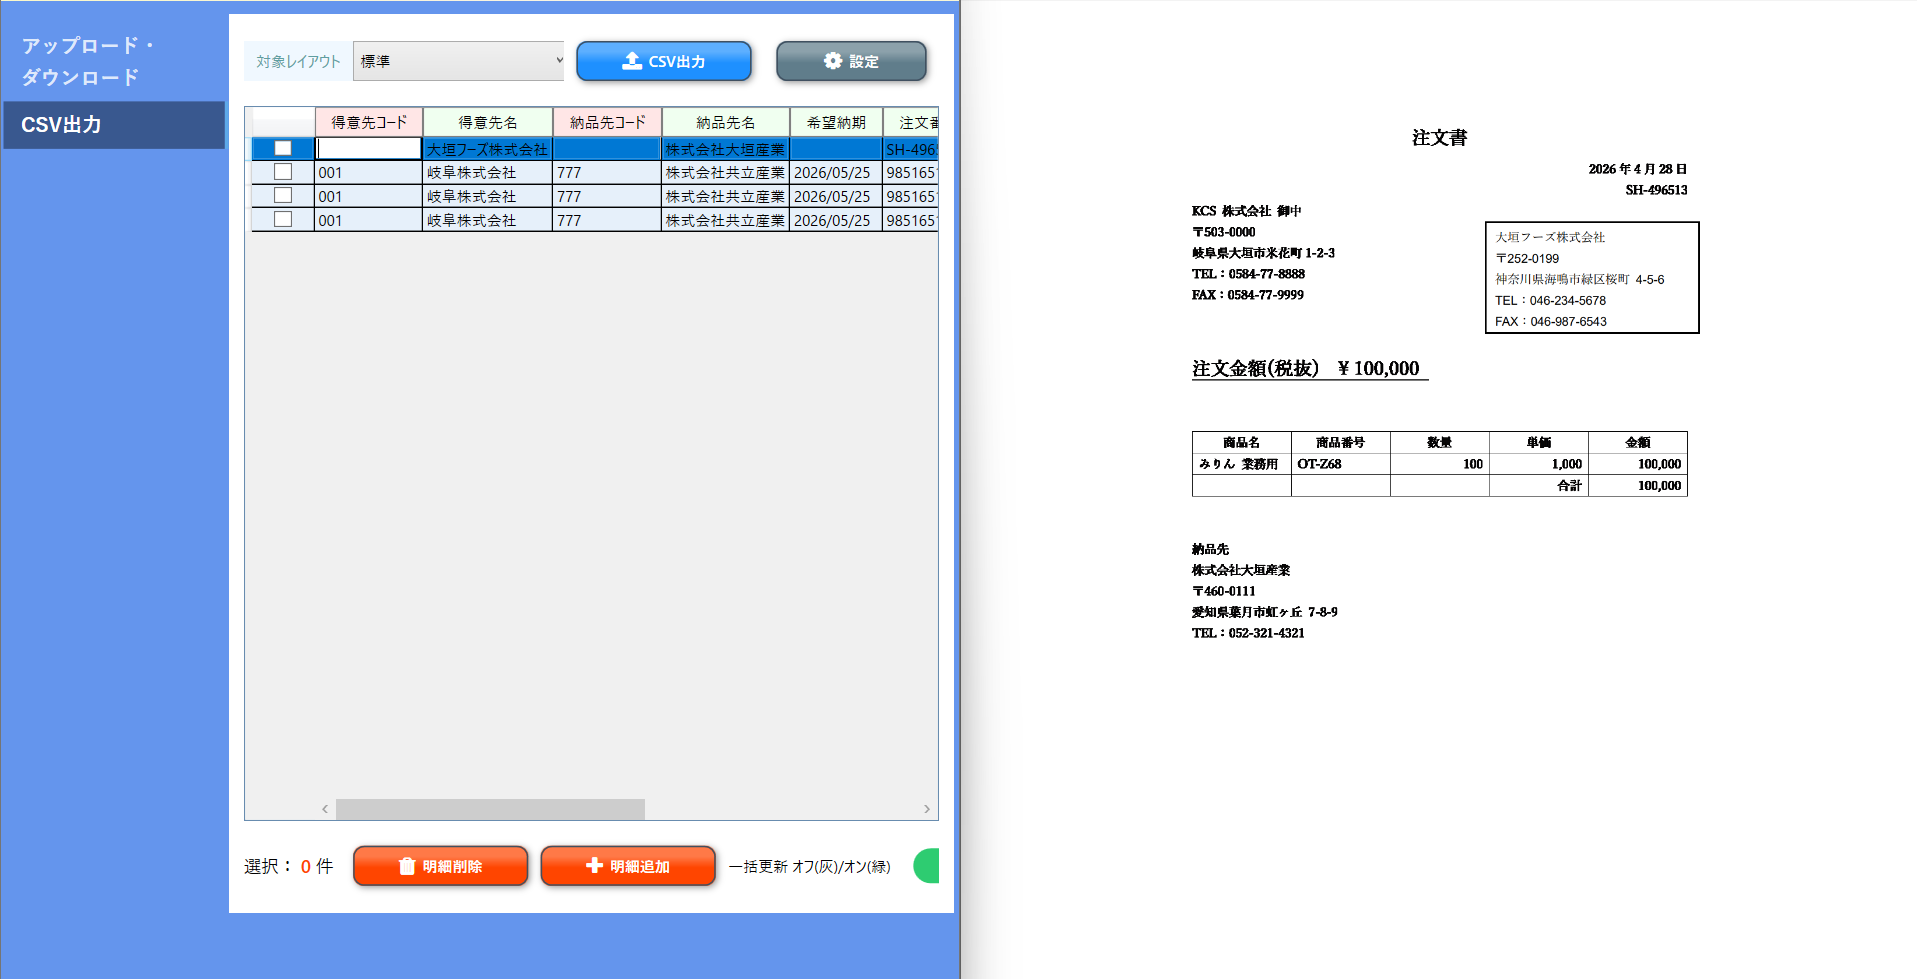Viewport: 1917px width, 979px height.
Task: Select the CSV出力 sidebar menu item
Action: [114, 125]
